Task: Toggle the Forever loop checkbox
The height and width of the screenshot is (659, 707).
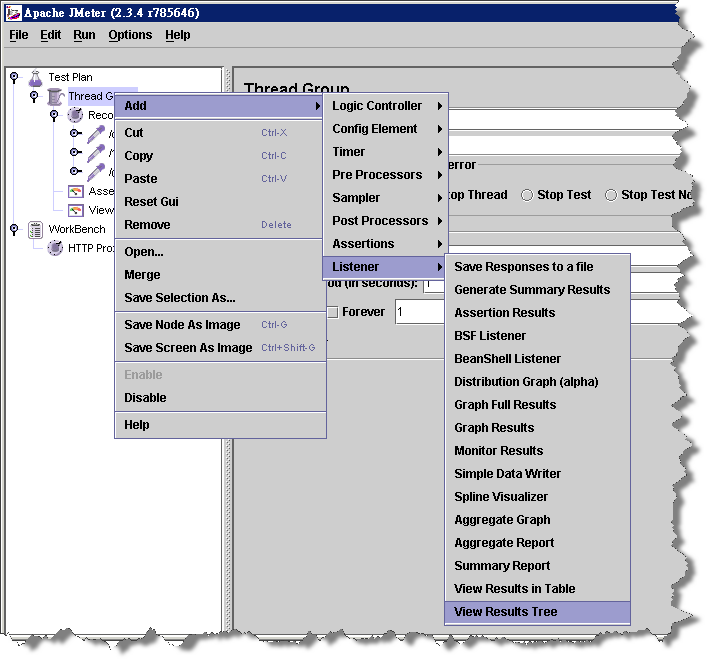Action: point(333,312)
